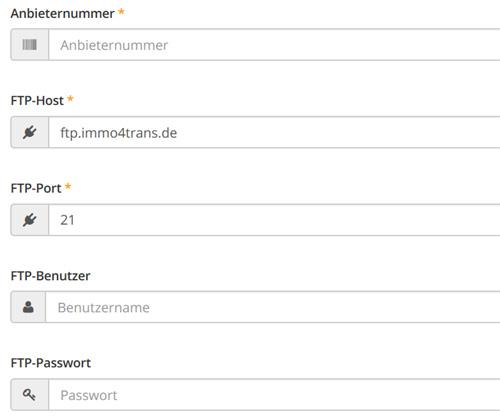The image size is (500, 416).
Task: Click the FTP-Passwort field label
Action: click(51, 363)
